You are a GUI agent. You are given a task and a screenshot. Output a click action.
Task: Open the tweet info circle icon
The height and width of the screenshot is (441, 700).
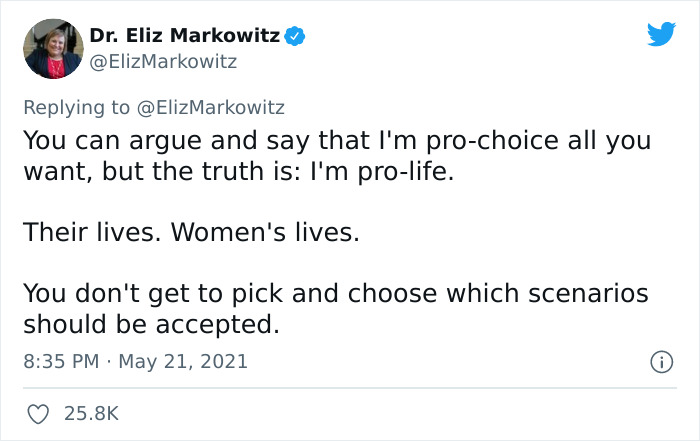click(x=660, y=360)
